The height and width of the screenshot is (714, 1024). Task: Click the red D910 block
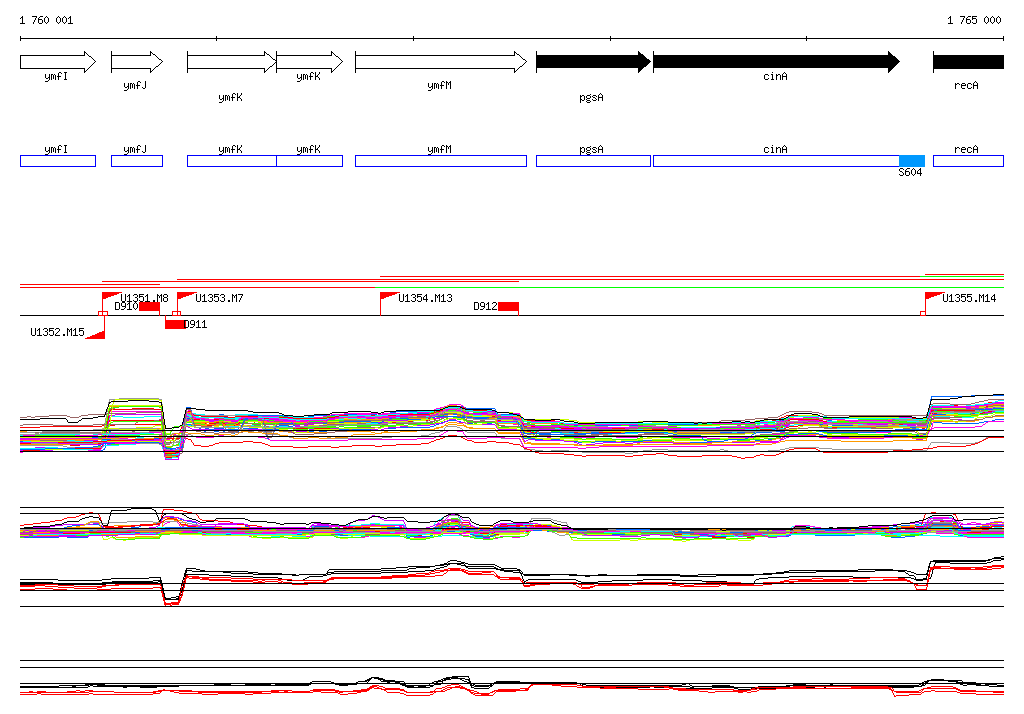pyautogui.click(x=150, y=306)
